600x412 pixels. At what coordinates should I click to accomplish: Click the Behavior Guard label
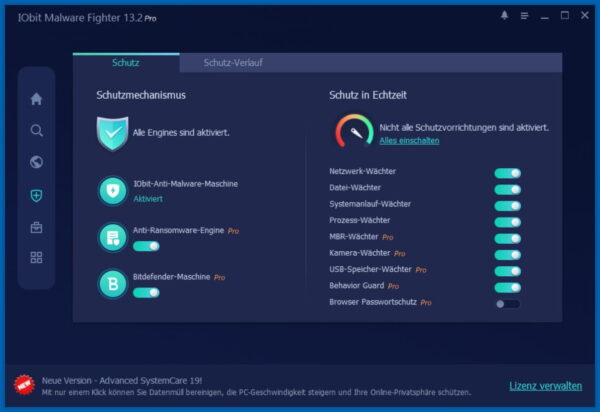(357, 286)
